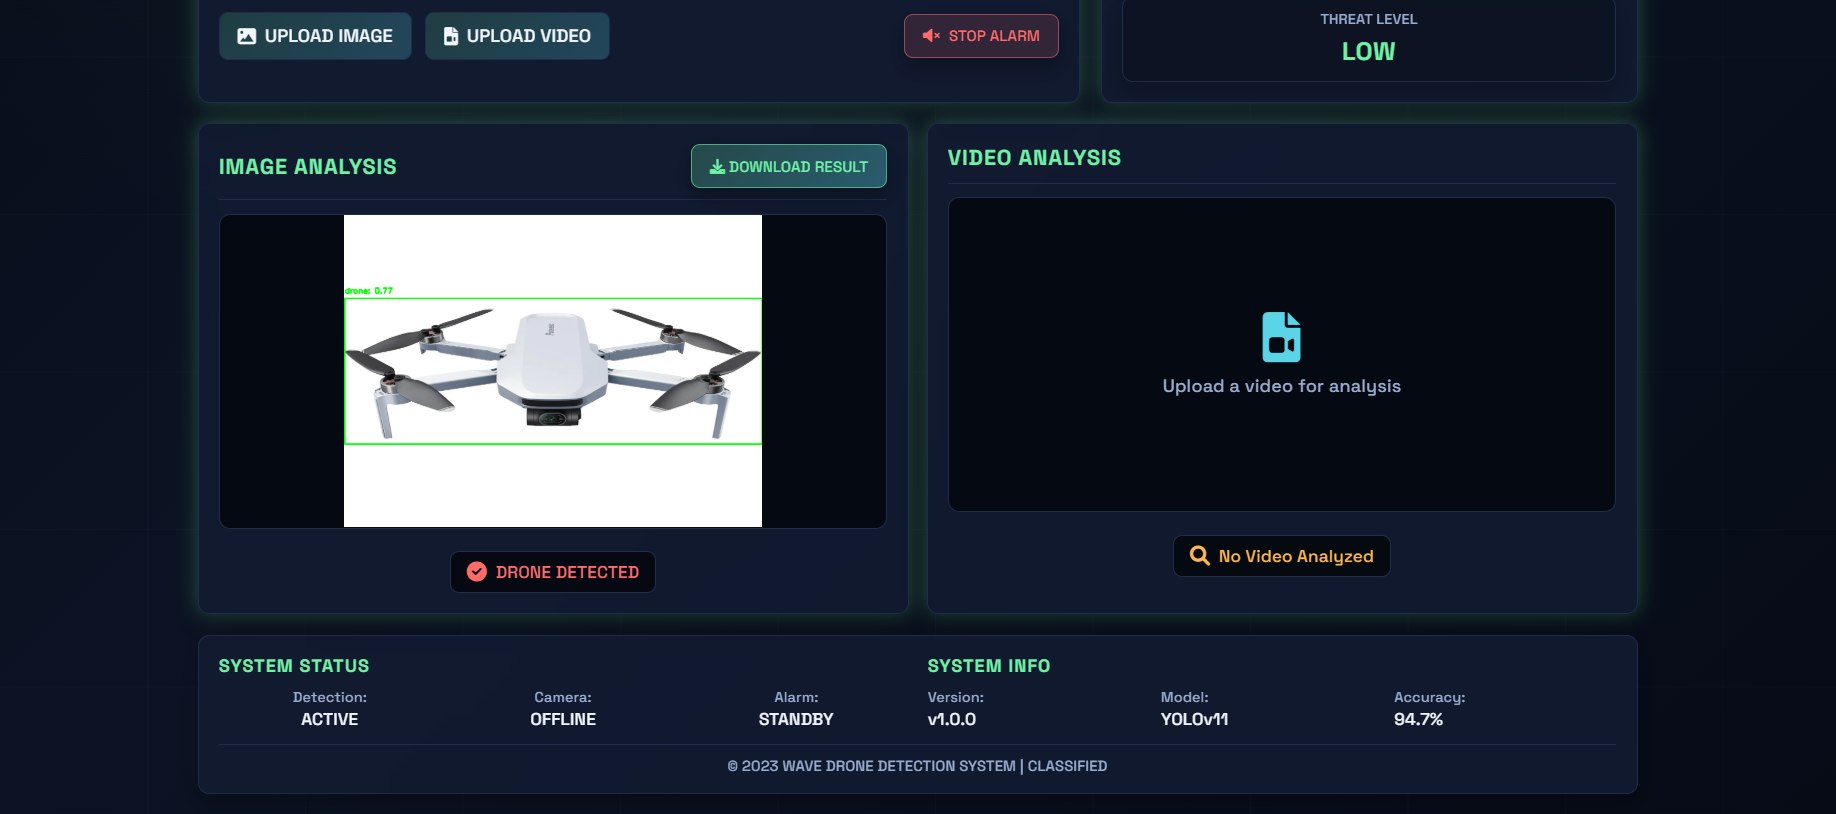Viewport: 1836px width, 814px height.
Task: Click the 'Camera:' label
Action: click(562, 697)
